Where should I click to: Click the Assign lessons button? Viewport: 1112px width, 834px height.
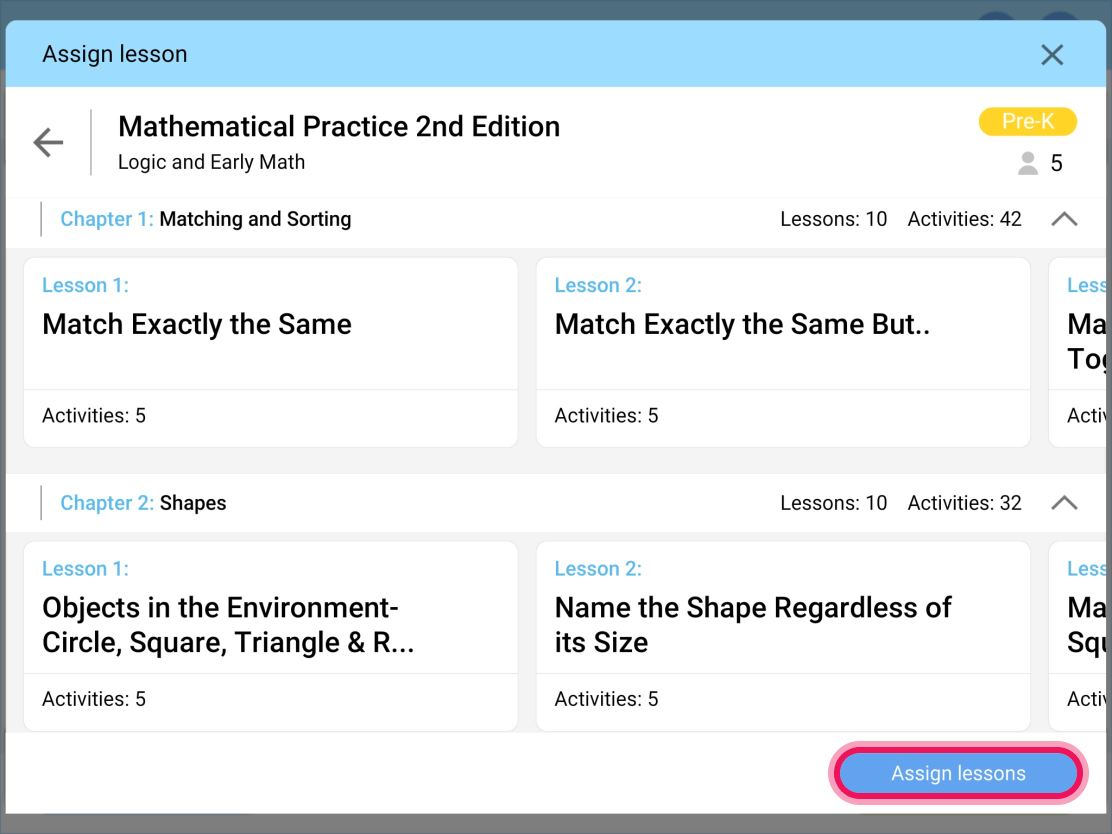coord(958,773)
